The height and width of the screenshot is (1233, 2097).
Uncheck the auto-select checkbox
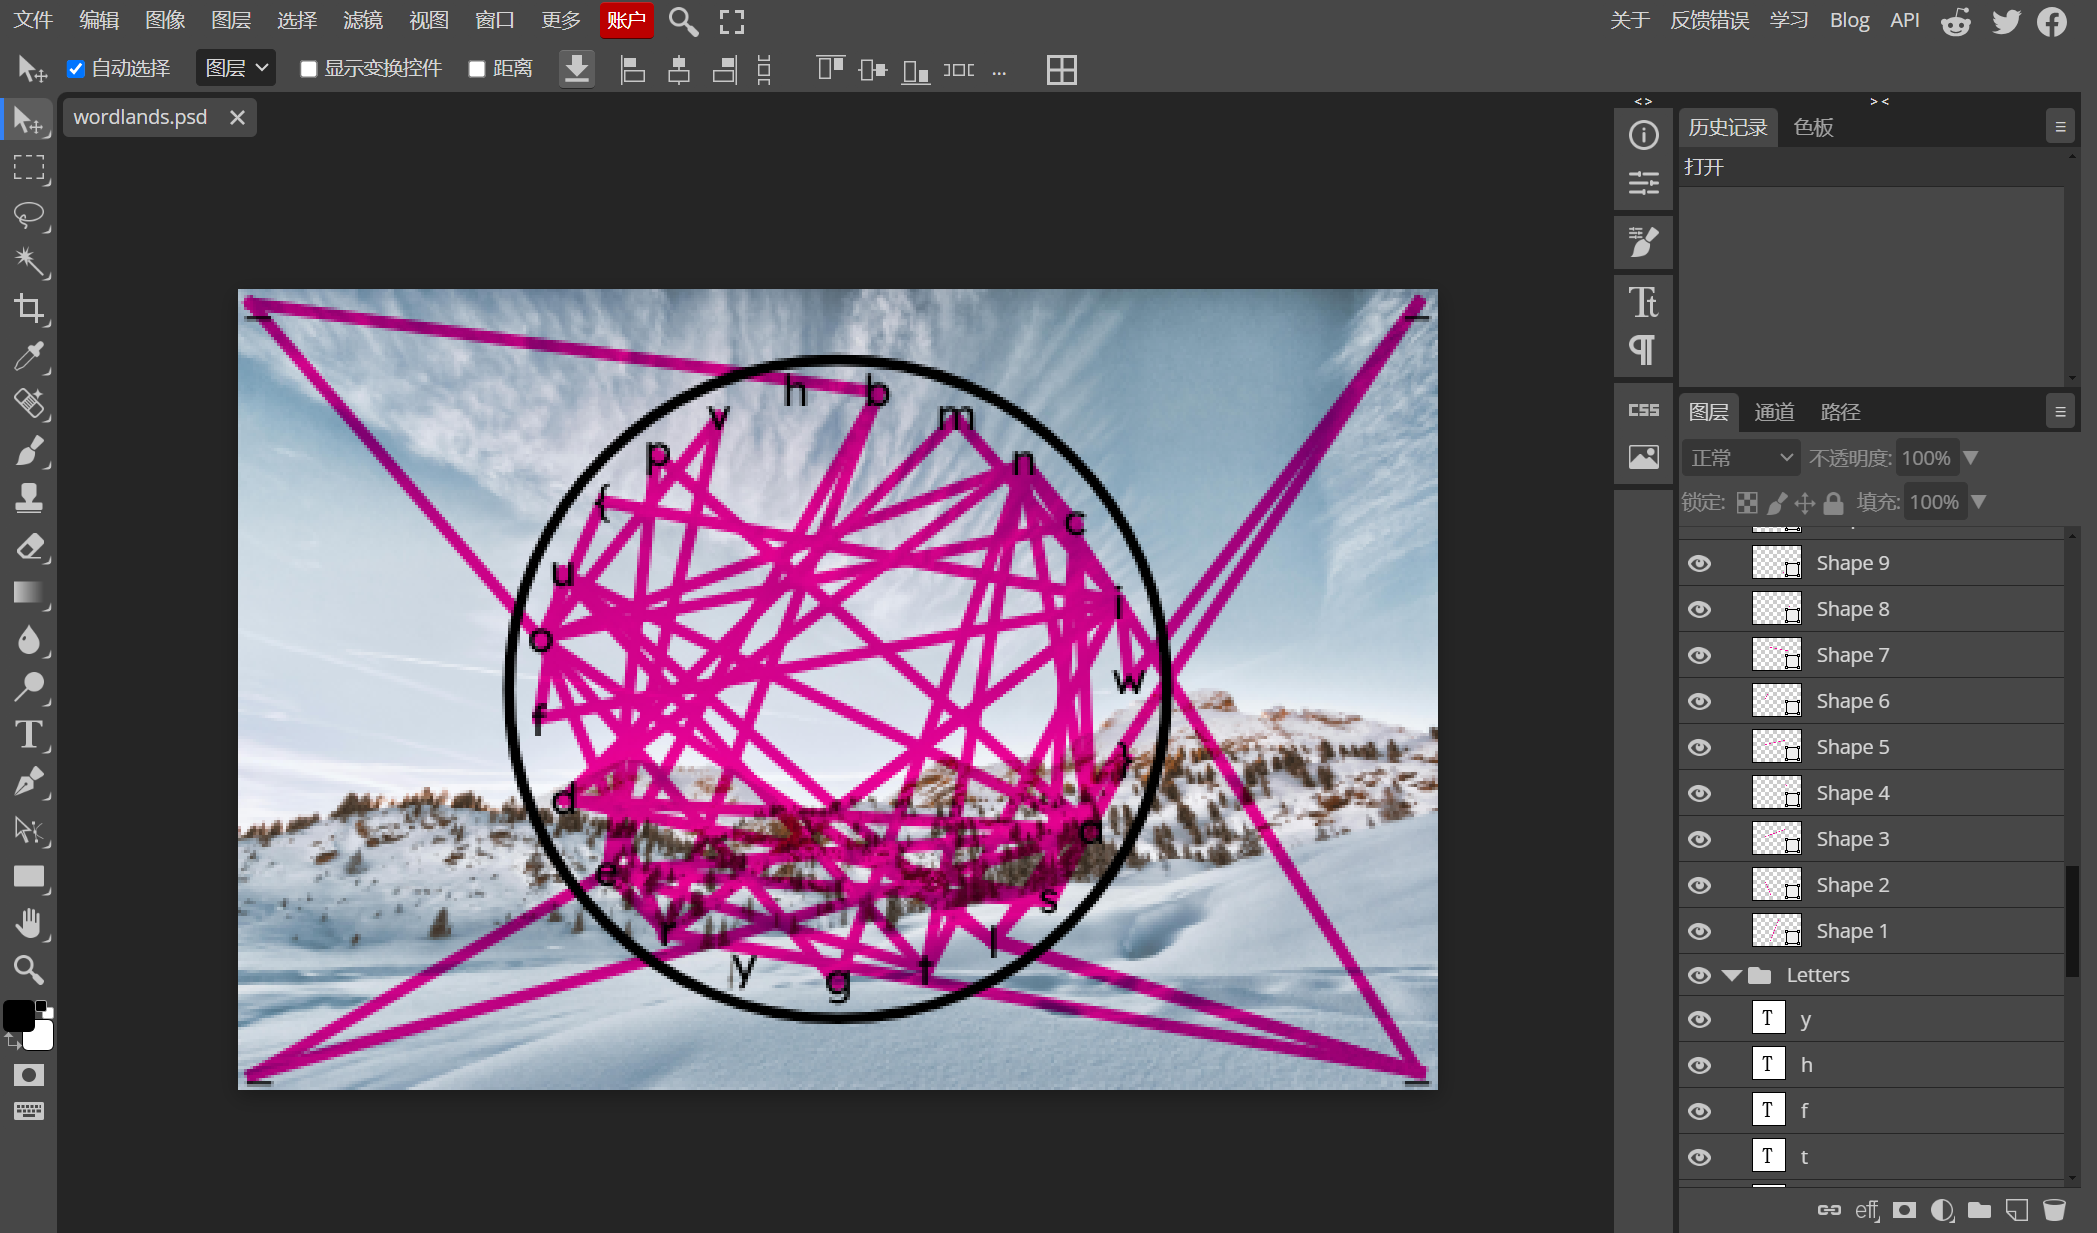coord(76,69)
